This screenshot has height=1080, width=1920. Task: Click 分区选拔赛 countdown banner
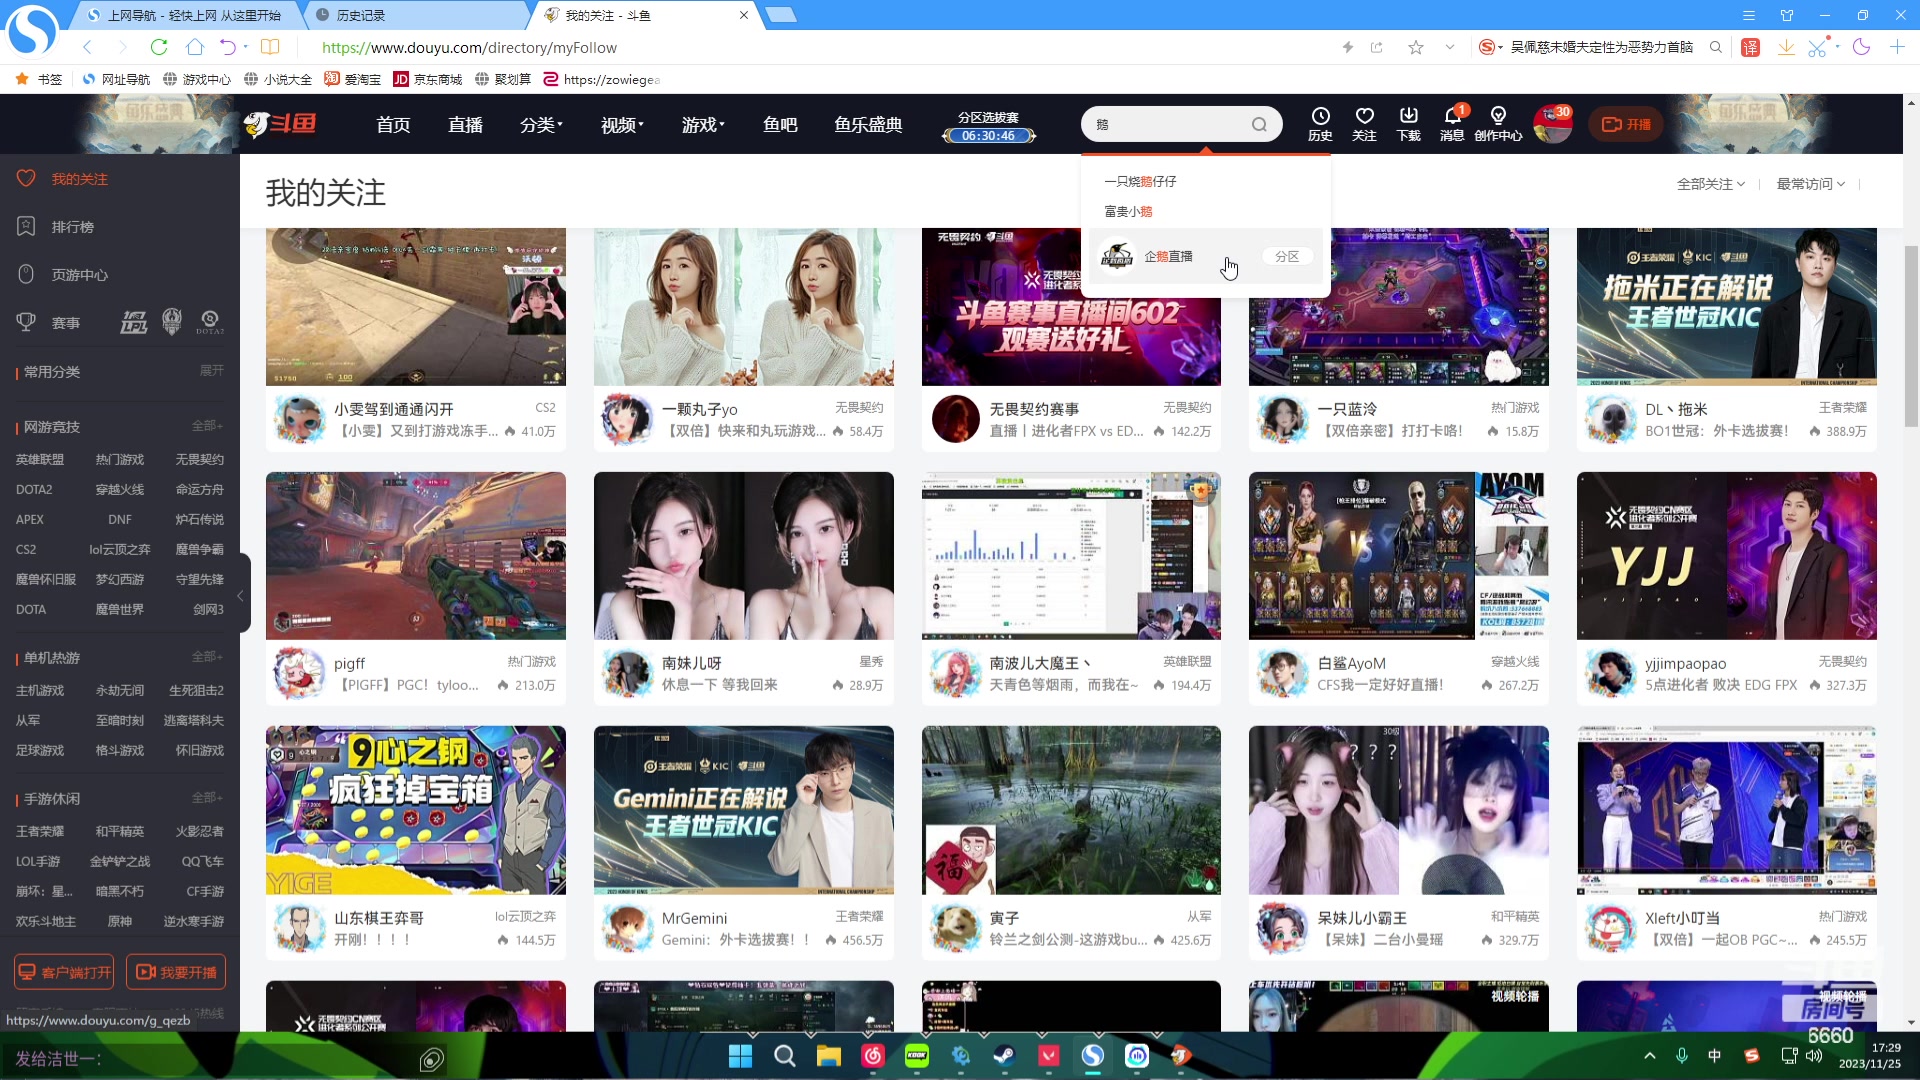pos(988,126)
